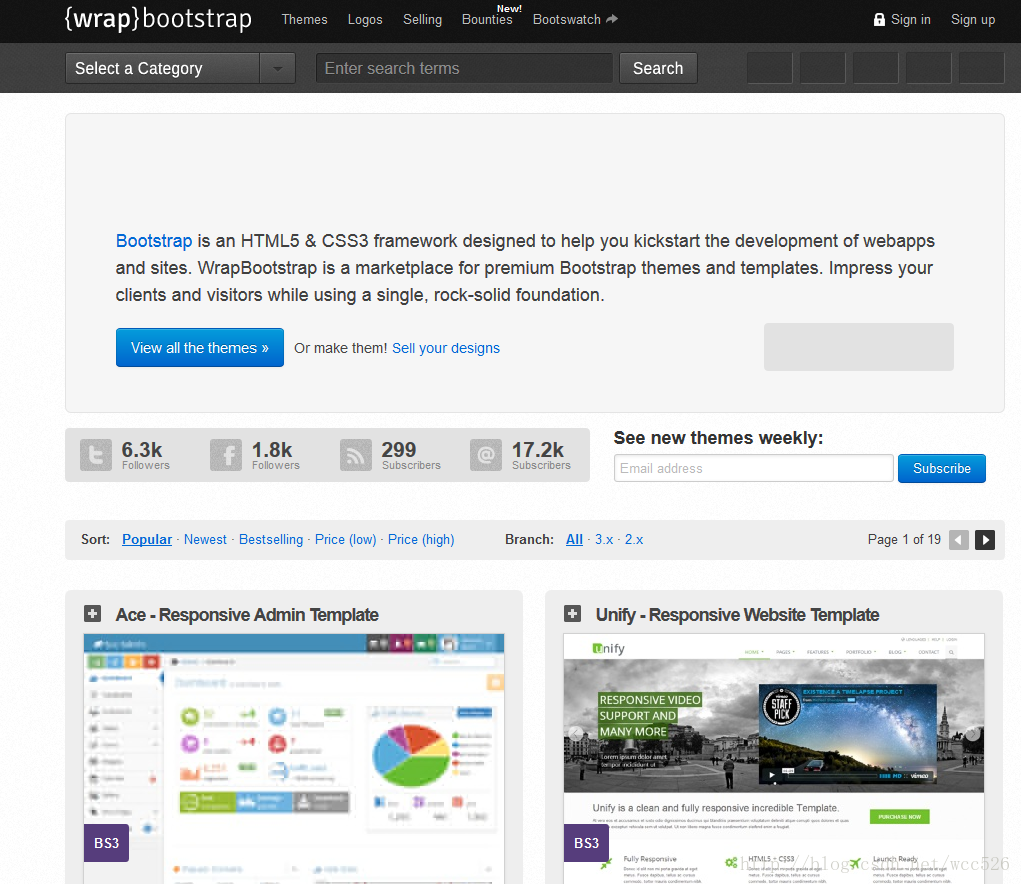This screenshot has width=1021, height=884.
Task: Click the lock icon beside Sign in
Action: click(879, 20)
